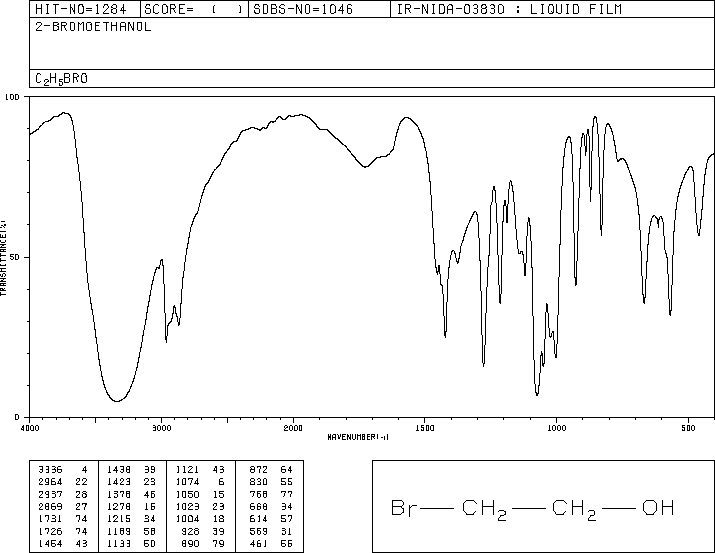Click the WAVENUMBER axis title
The height and width of the screenshot is (553, 715).
[x=358, y=437]
